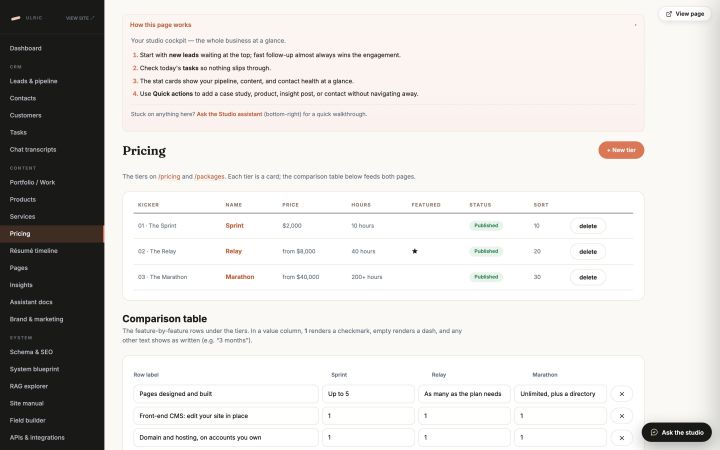Image resolution: width=720 pixels, height=450 pixels.
Task: Edit Sprint value for Domain and hosting row
Action: 368,438
